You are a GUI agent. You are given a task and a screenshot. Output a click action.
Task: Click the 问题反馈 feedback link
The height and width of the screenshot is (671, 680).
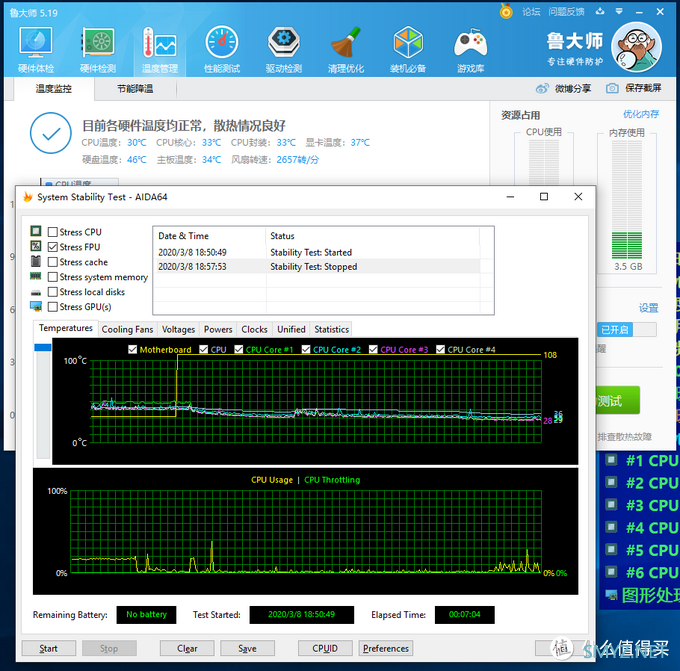point(566,12)
